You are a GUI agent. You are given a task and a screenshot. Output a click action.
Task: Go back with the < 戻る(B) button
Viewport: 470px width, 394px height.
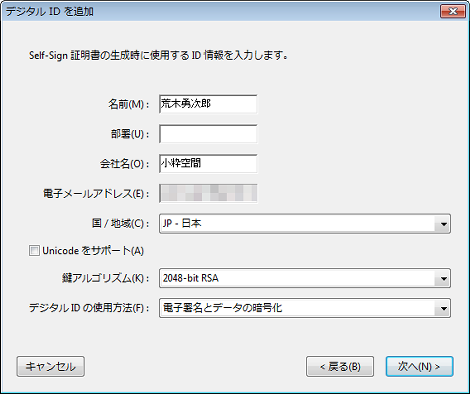coord(340,366)
